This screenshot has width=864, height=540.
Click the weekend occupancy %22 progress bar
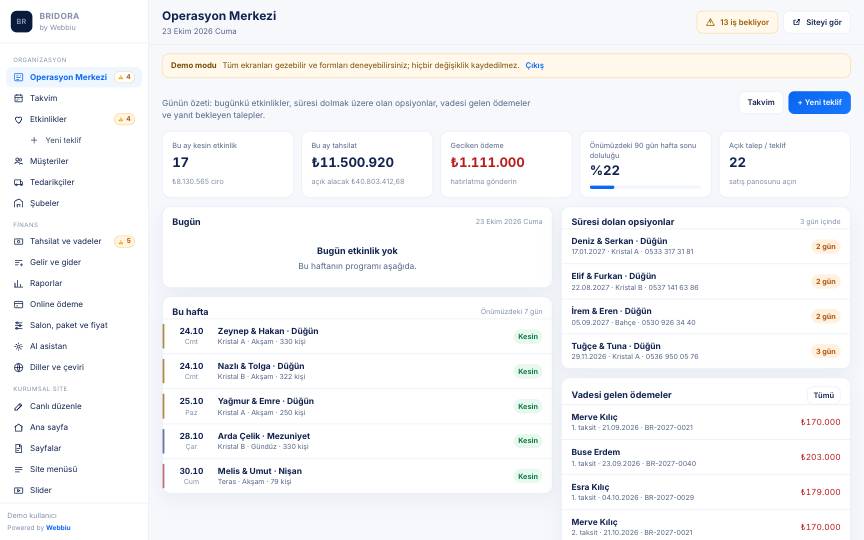pyautogui.click(x=645, y=187)
